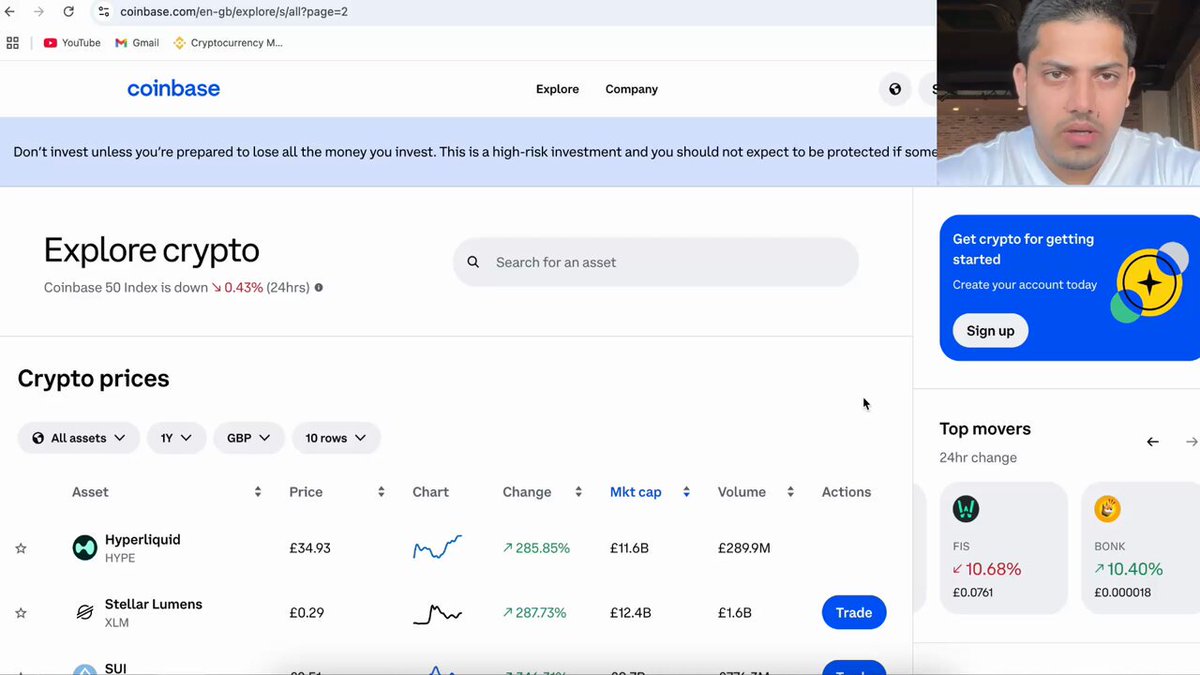Open the YouTube bookmark
Viewport: 1200px width, 675px height.
(72, 43)
